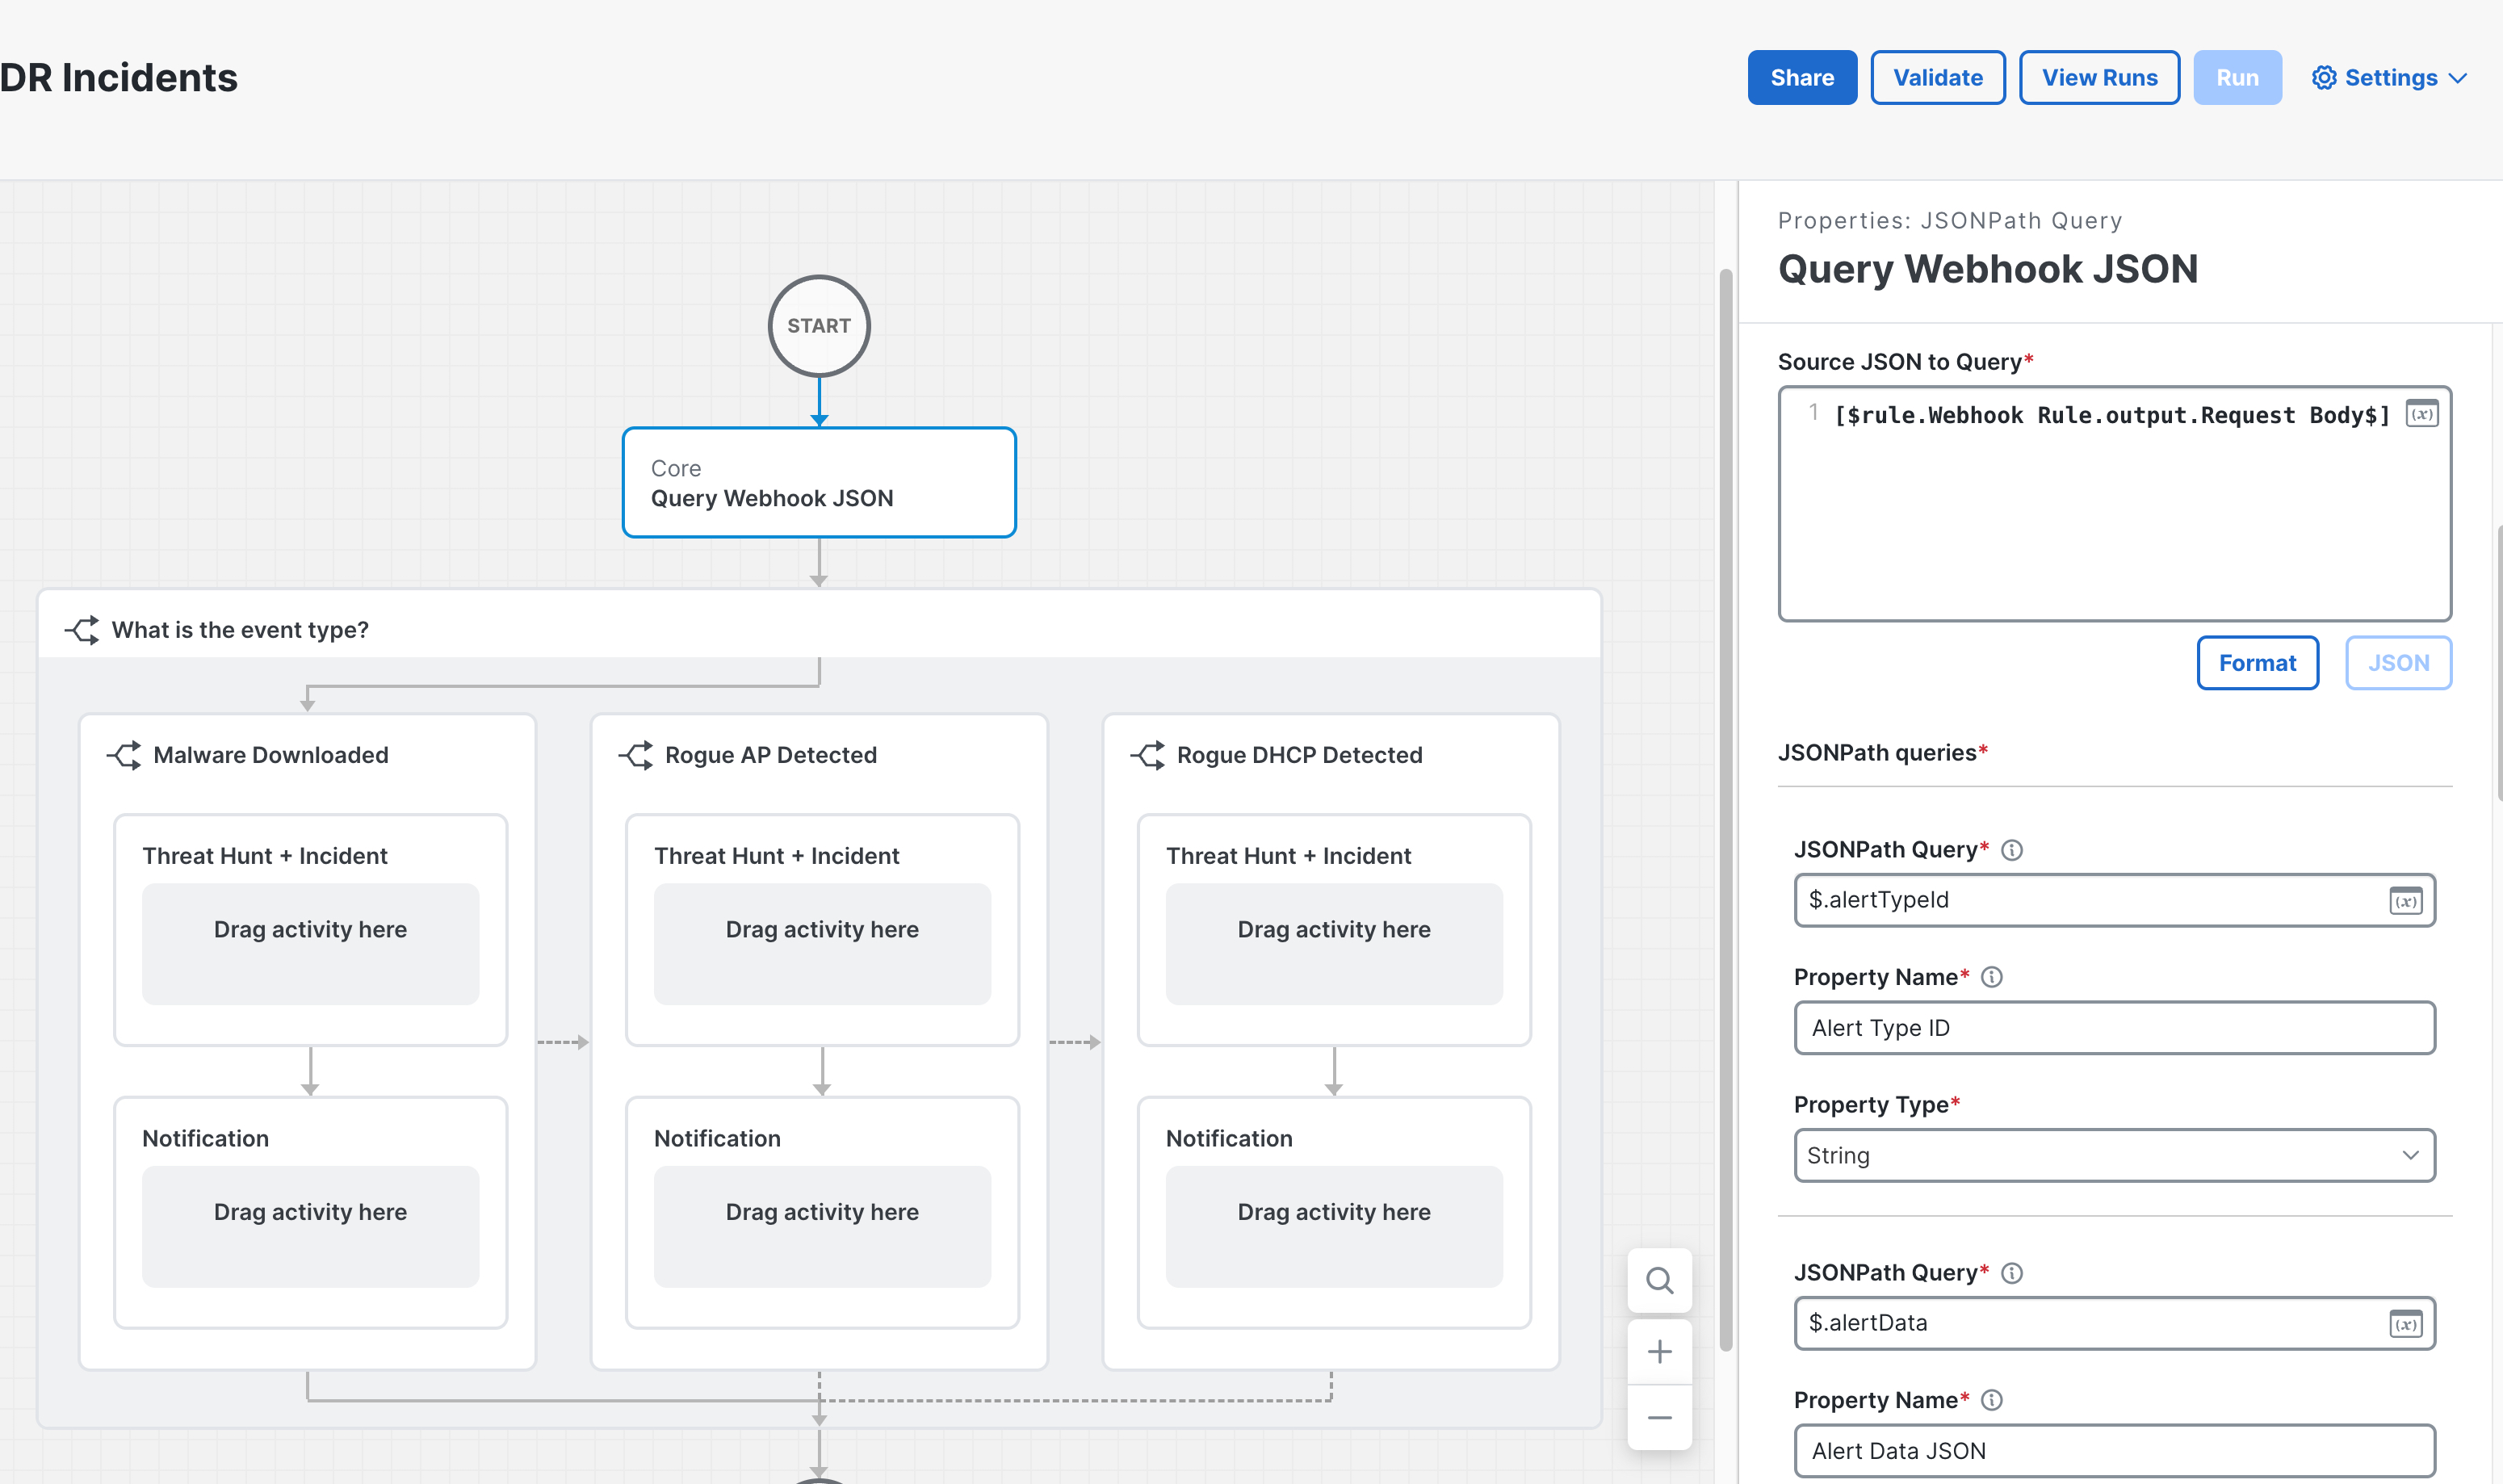Viewport: 2503px width, 1484px height.
Task: Click the Alert Type ID name field
Action: [x=2114, y=1028]
